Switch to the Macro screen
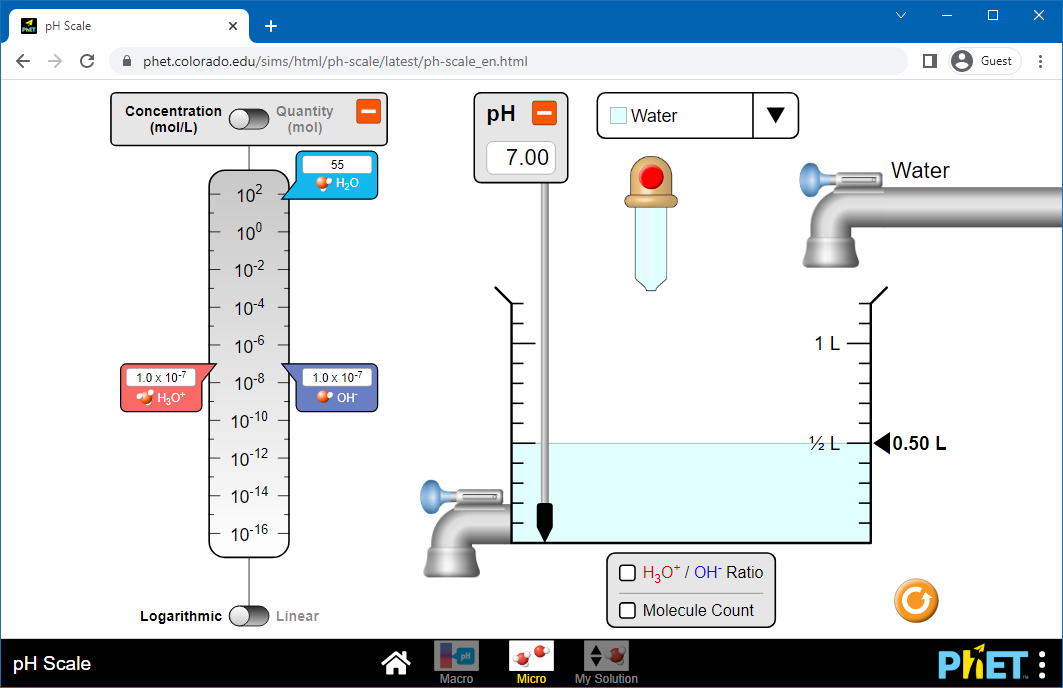Image resolution: width=1063 pixels, height=688 pixels. tap(456, 663)
